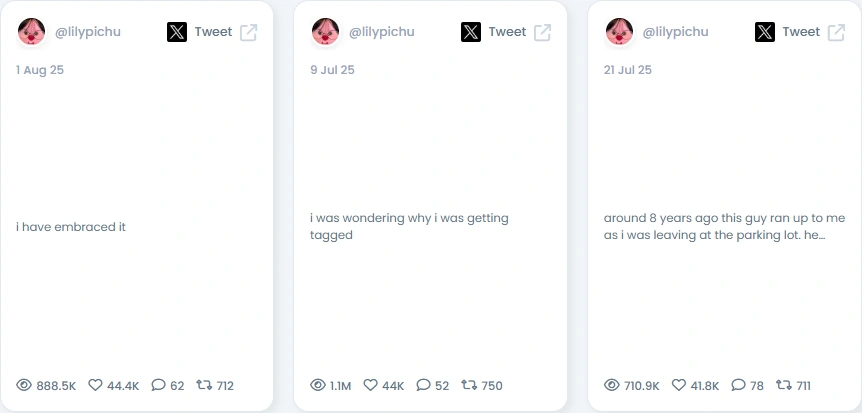Click the comment bubble icon showing 78
The height and width of the screenshot is (413, 862).
[x=738, y=385]
